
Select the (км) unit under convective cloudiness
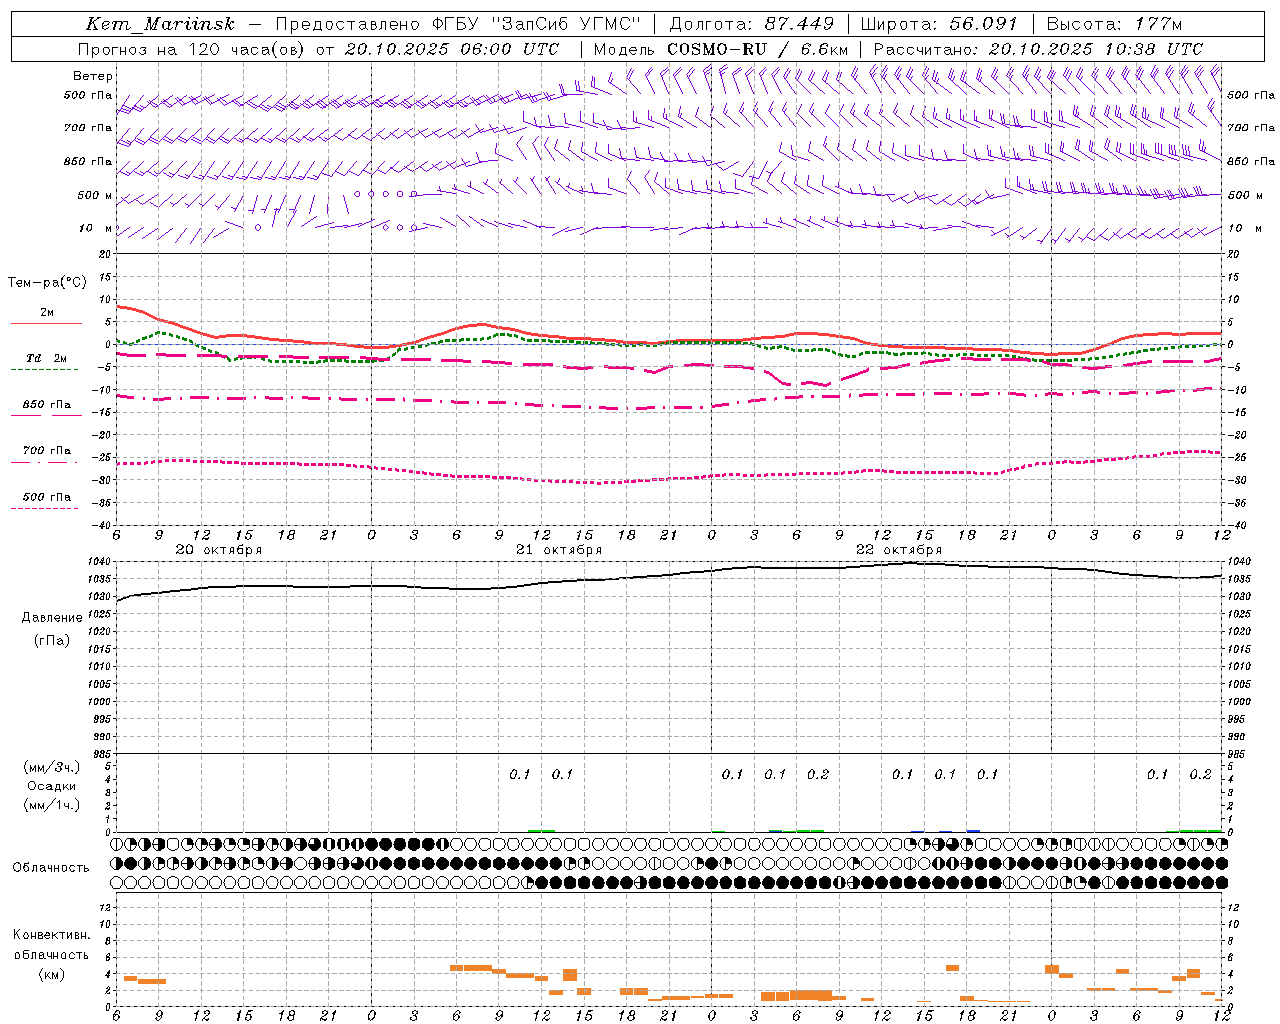pos(51,974)
